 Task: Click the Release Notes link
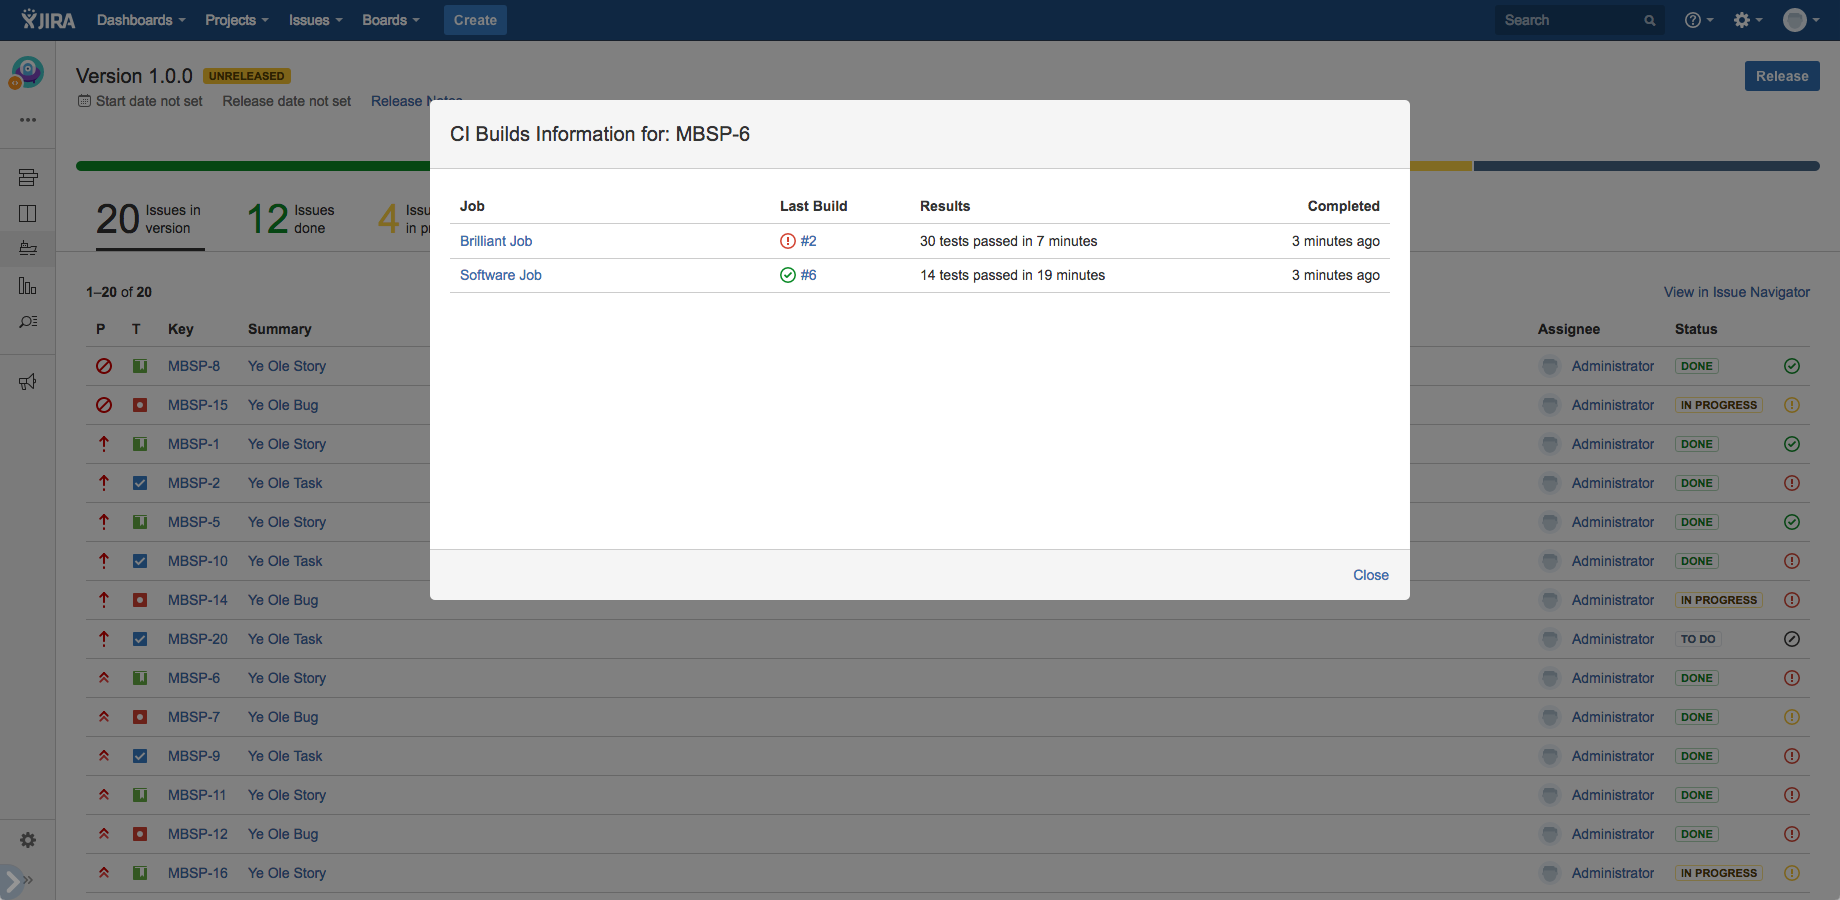tap(416, 101)
